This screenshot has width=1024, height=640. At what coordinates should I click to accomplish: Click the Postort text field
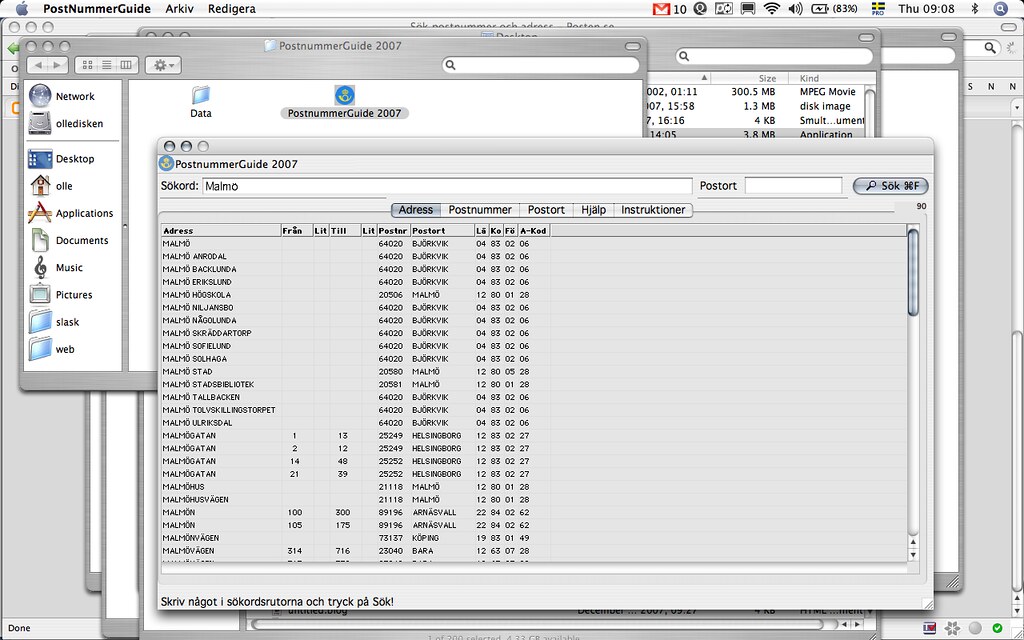tap(793, 185)
